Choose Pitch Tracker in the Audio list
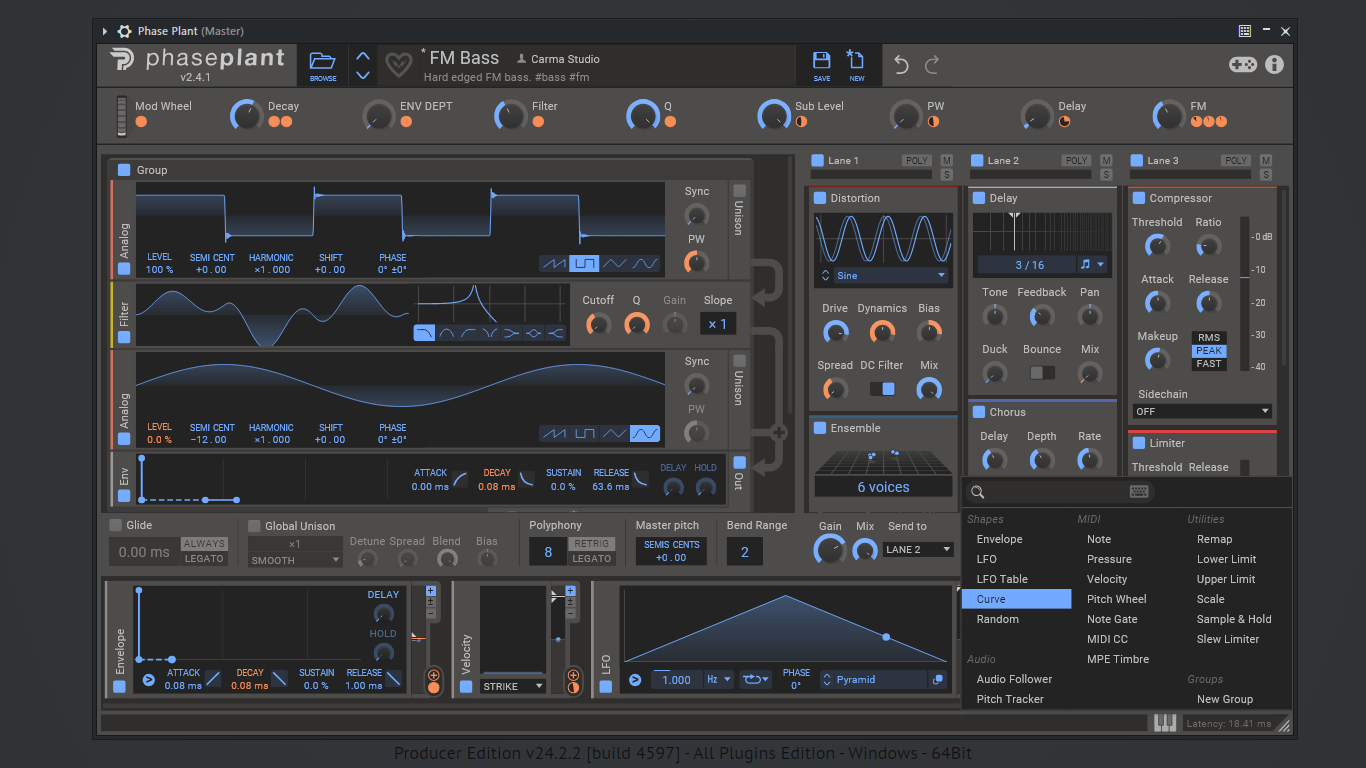 pyautogui.click(x=1010, y=699)
